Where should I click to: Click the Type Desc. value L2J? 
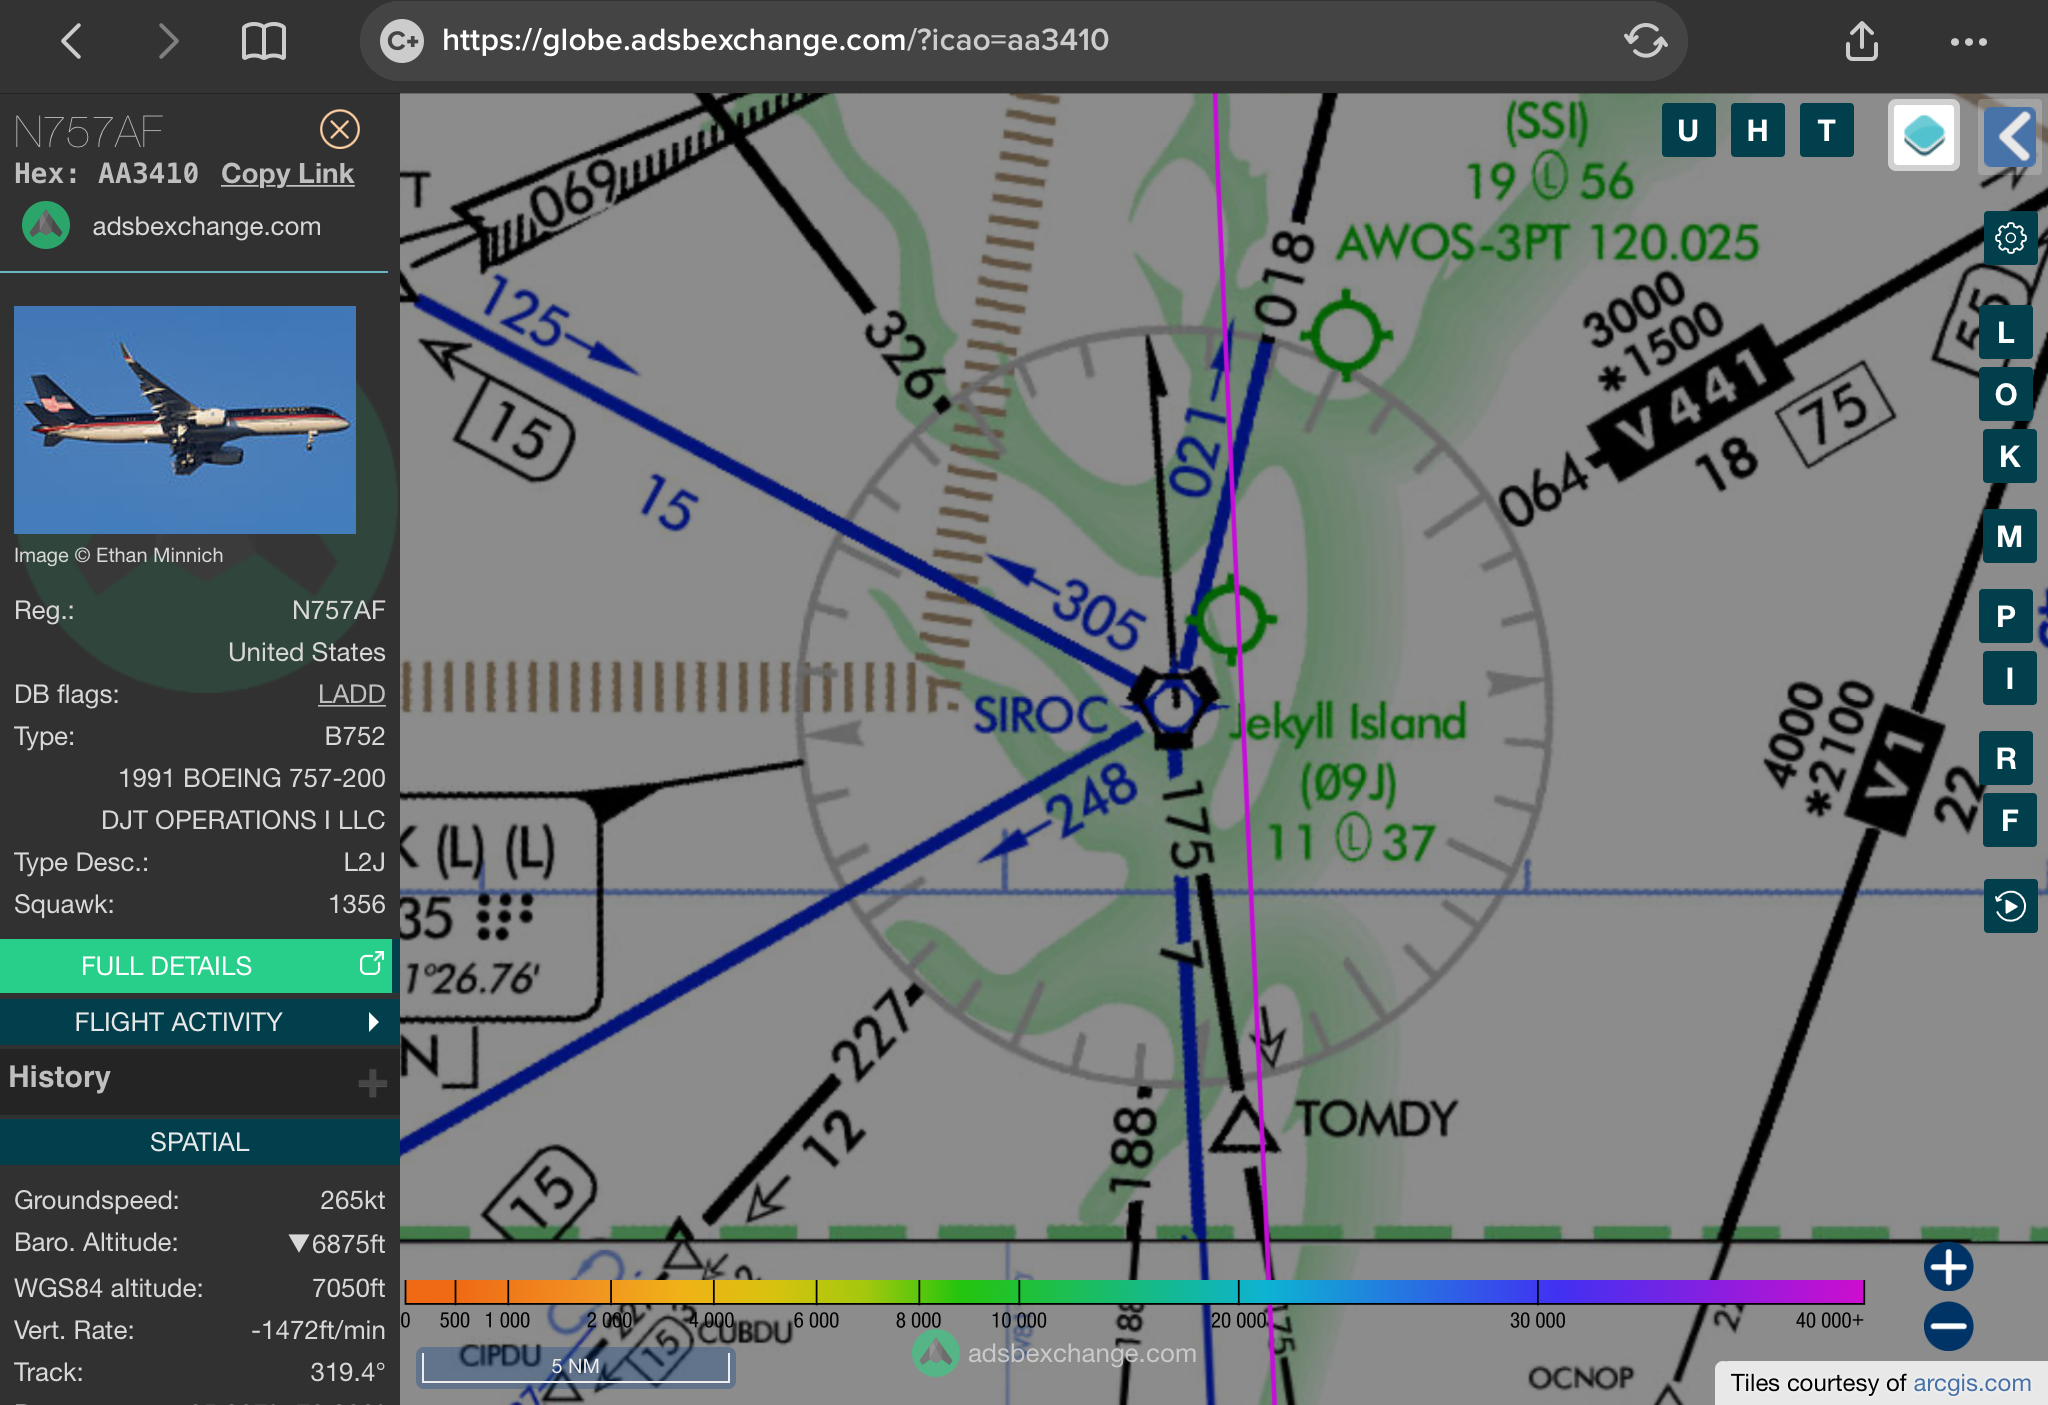(x=364, y=862)
